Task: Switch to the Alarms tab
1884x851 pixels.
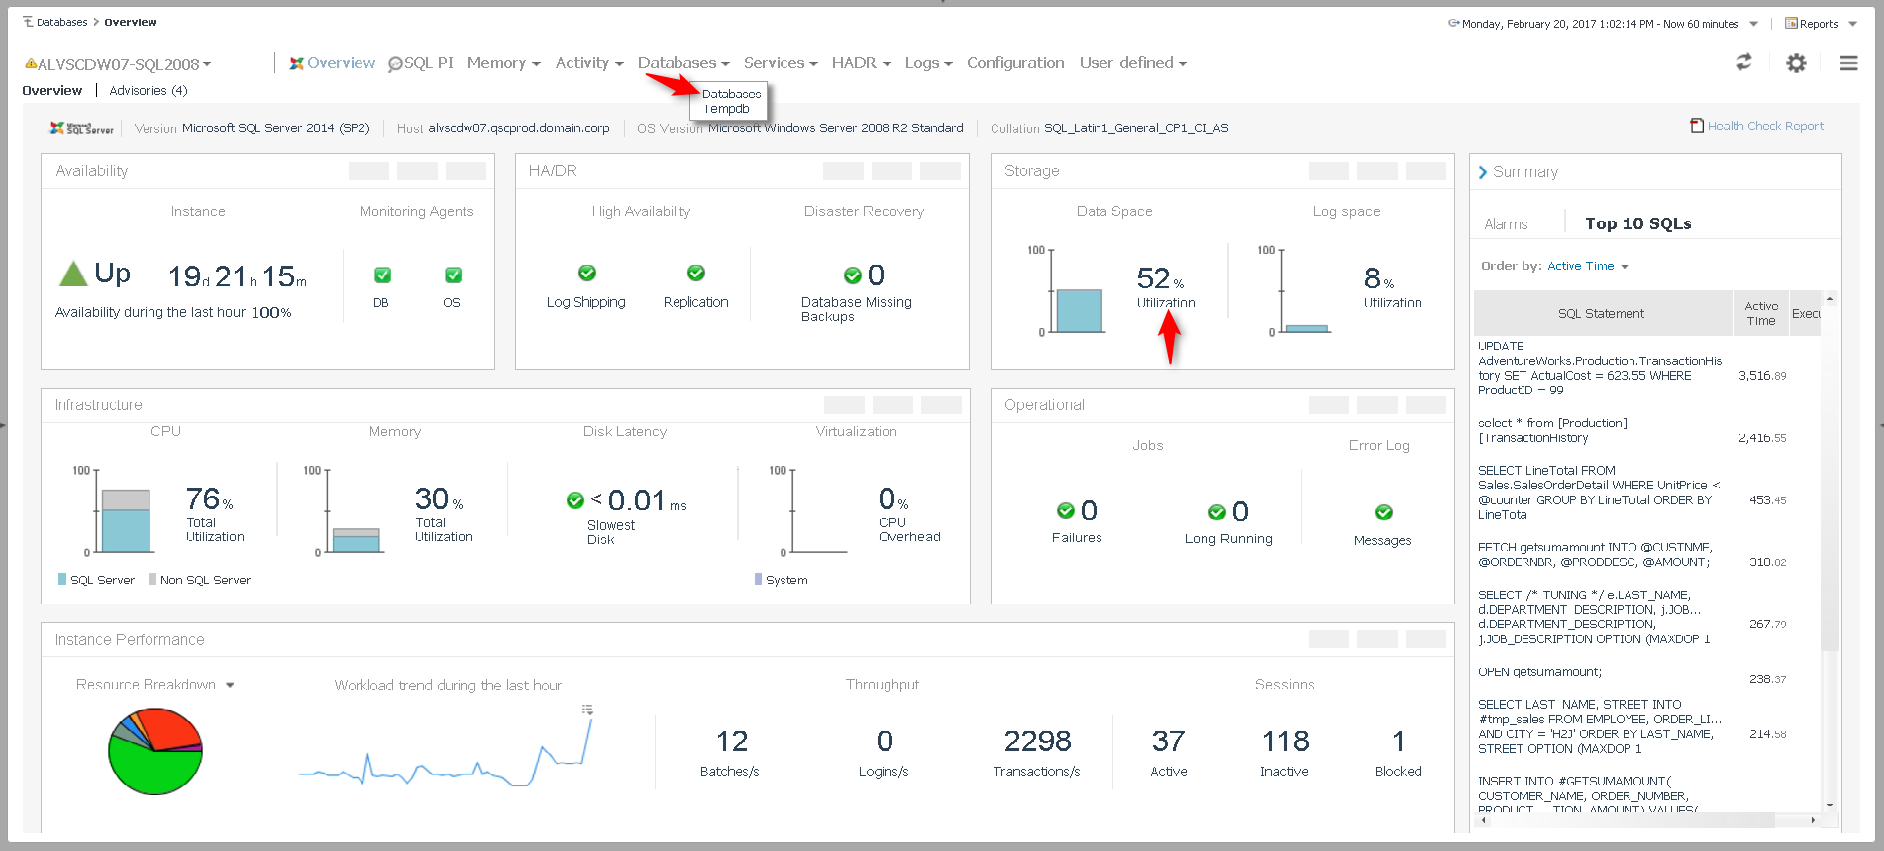Action: 1505,224
